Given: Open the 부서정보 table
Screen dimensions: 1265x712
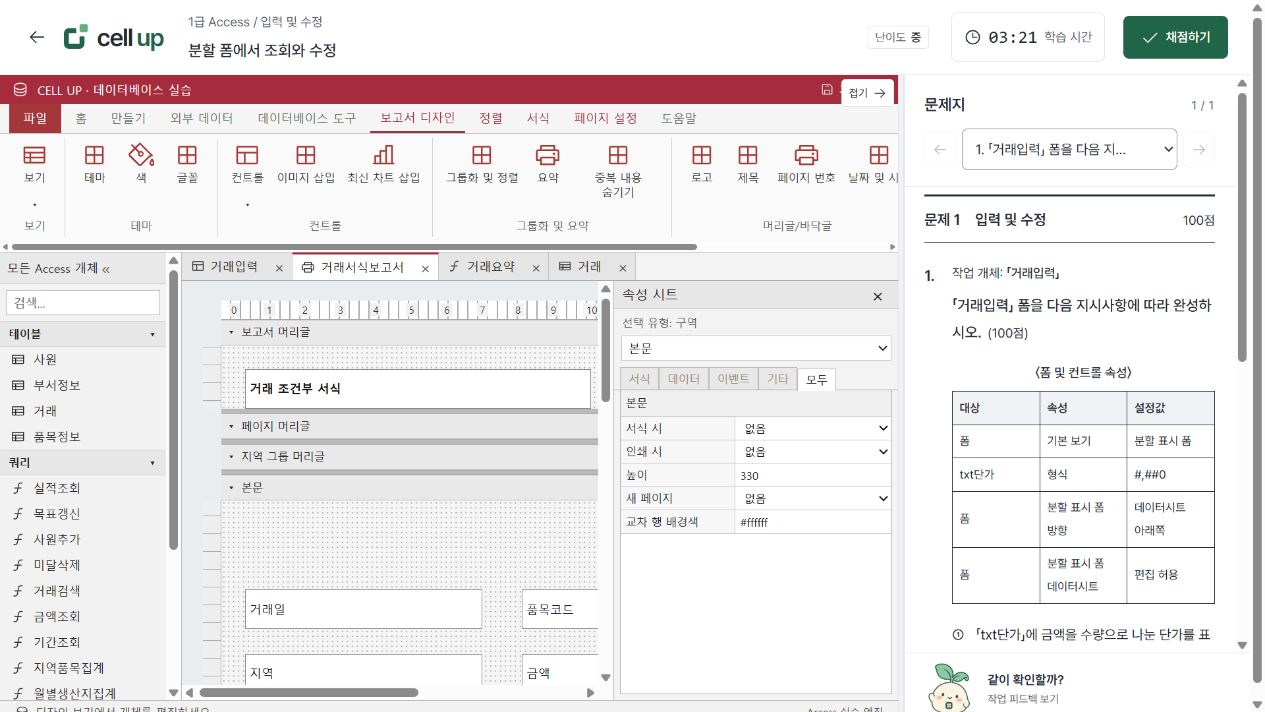Looking at the screenshot, I should click(x=57, y=385).
